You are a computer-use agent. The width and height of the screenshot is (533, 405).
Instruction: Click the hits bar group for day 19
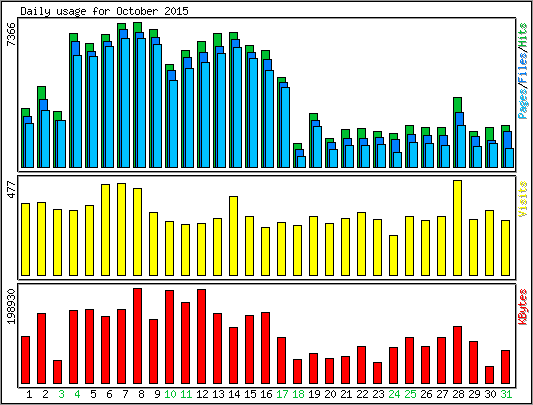coord(315,140)
